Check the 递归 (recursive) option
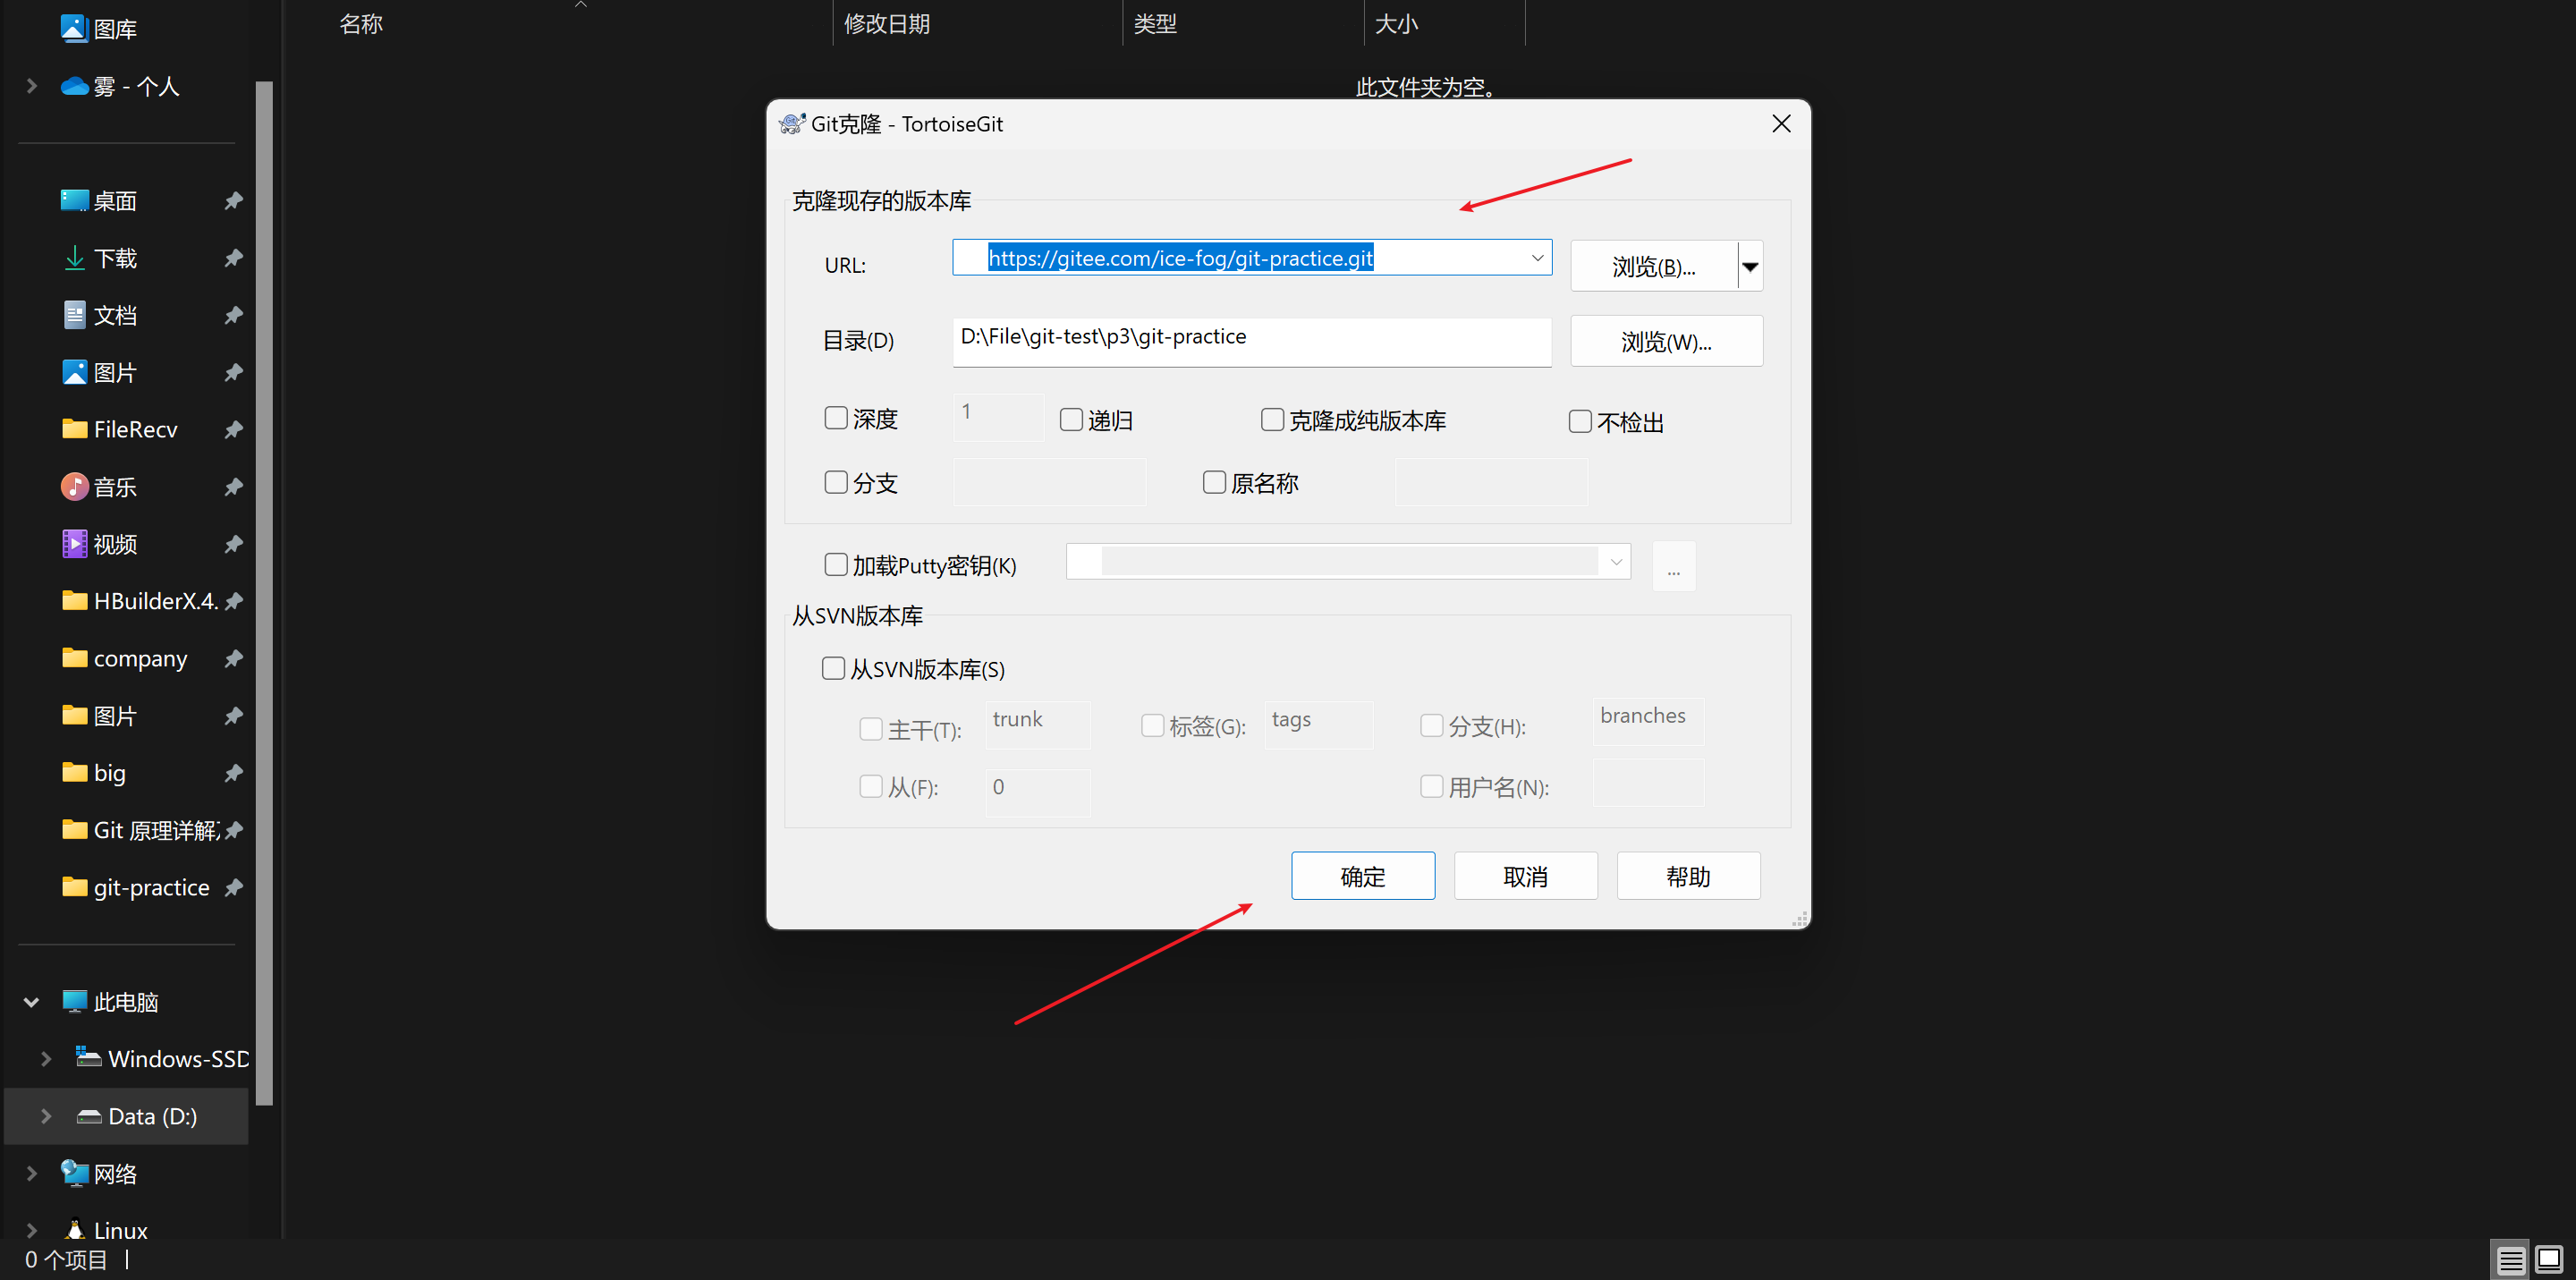Viewport: 2576px width, 1280px height. pyautogui.click(x=1071, y=420)
